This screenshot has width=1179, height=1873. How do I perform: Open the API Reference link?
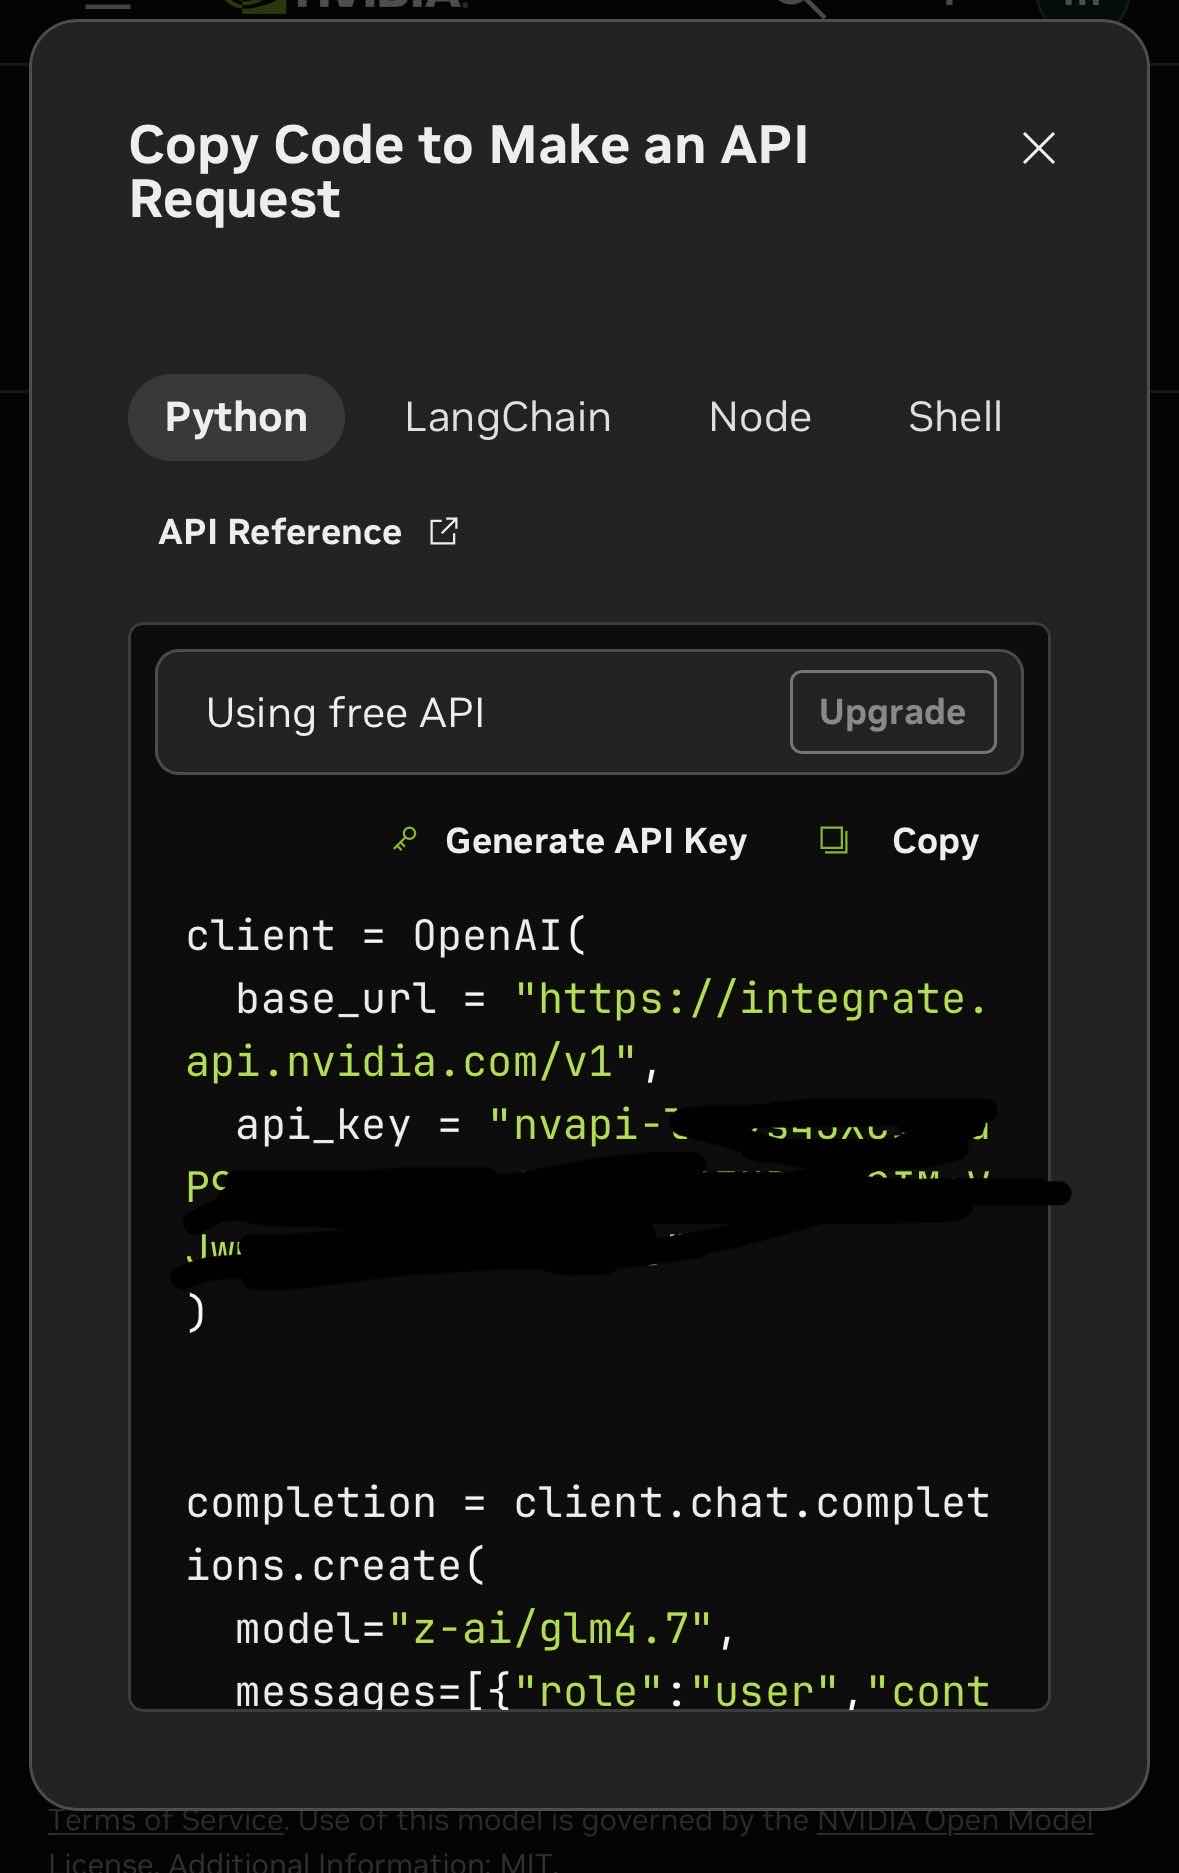[280, 532]
